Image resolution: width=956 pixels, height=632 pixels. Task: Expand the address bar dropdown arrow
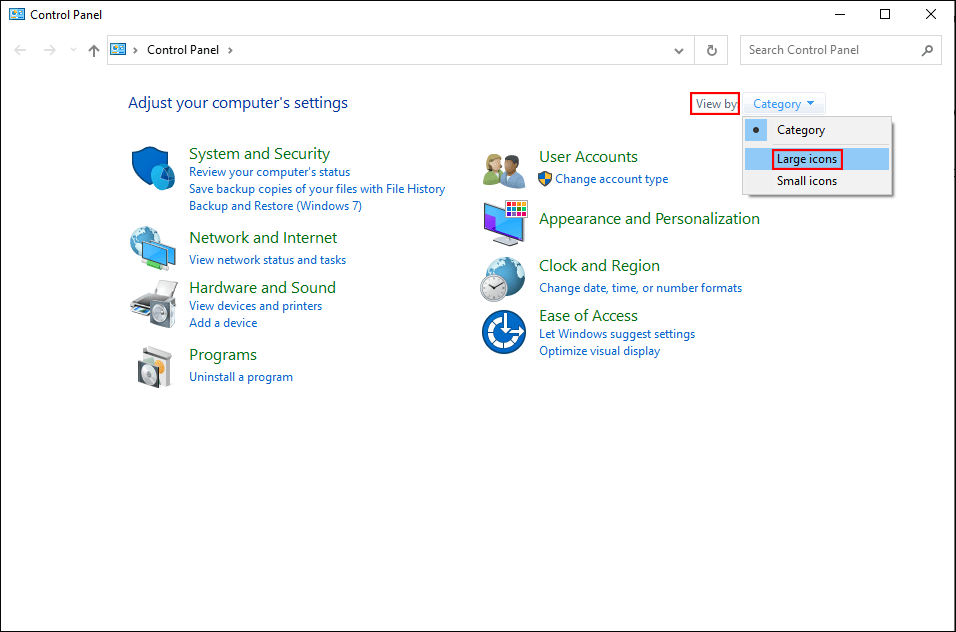tap(678, 50)
